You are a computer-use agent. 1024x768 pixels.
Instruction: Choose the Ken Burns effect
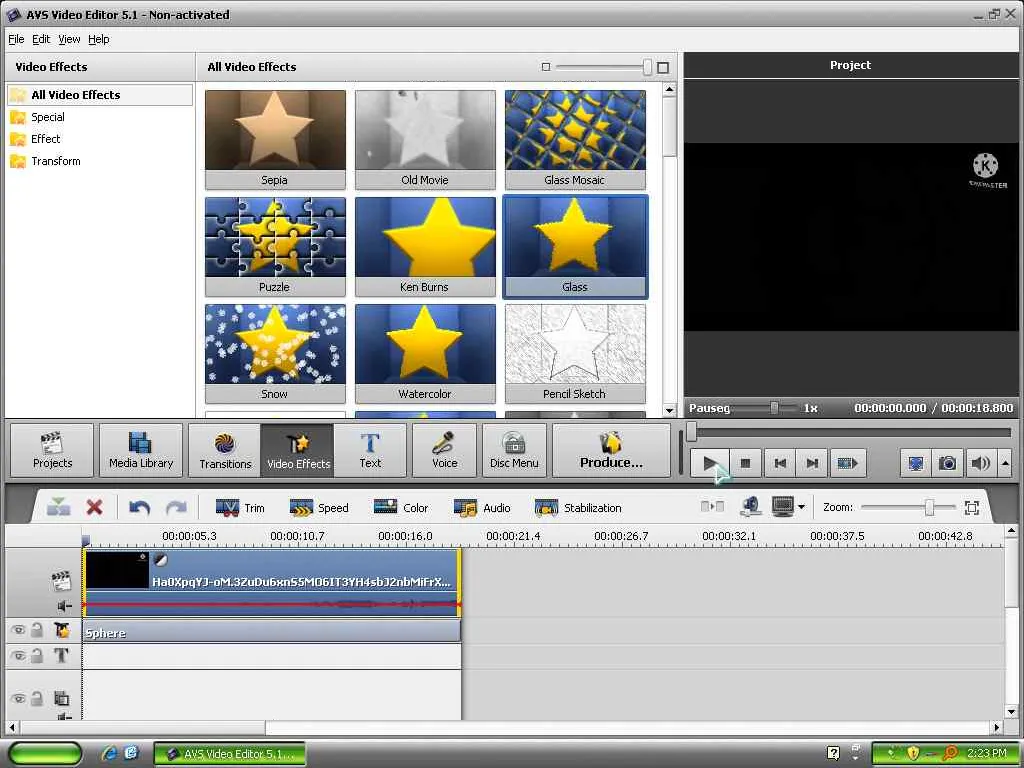[x=425, y=246]
